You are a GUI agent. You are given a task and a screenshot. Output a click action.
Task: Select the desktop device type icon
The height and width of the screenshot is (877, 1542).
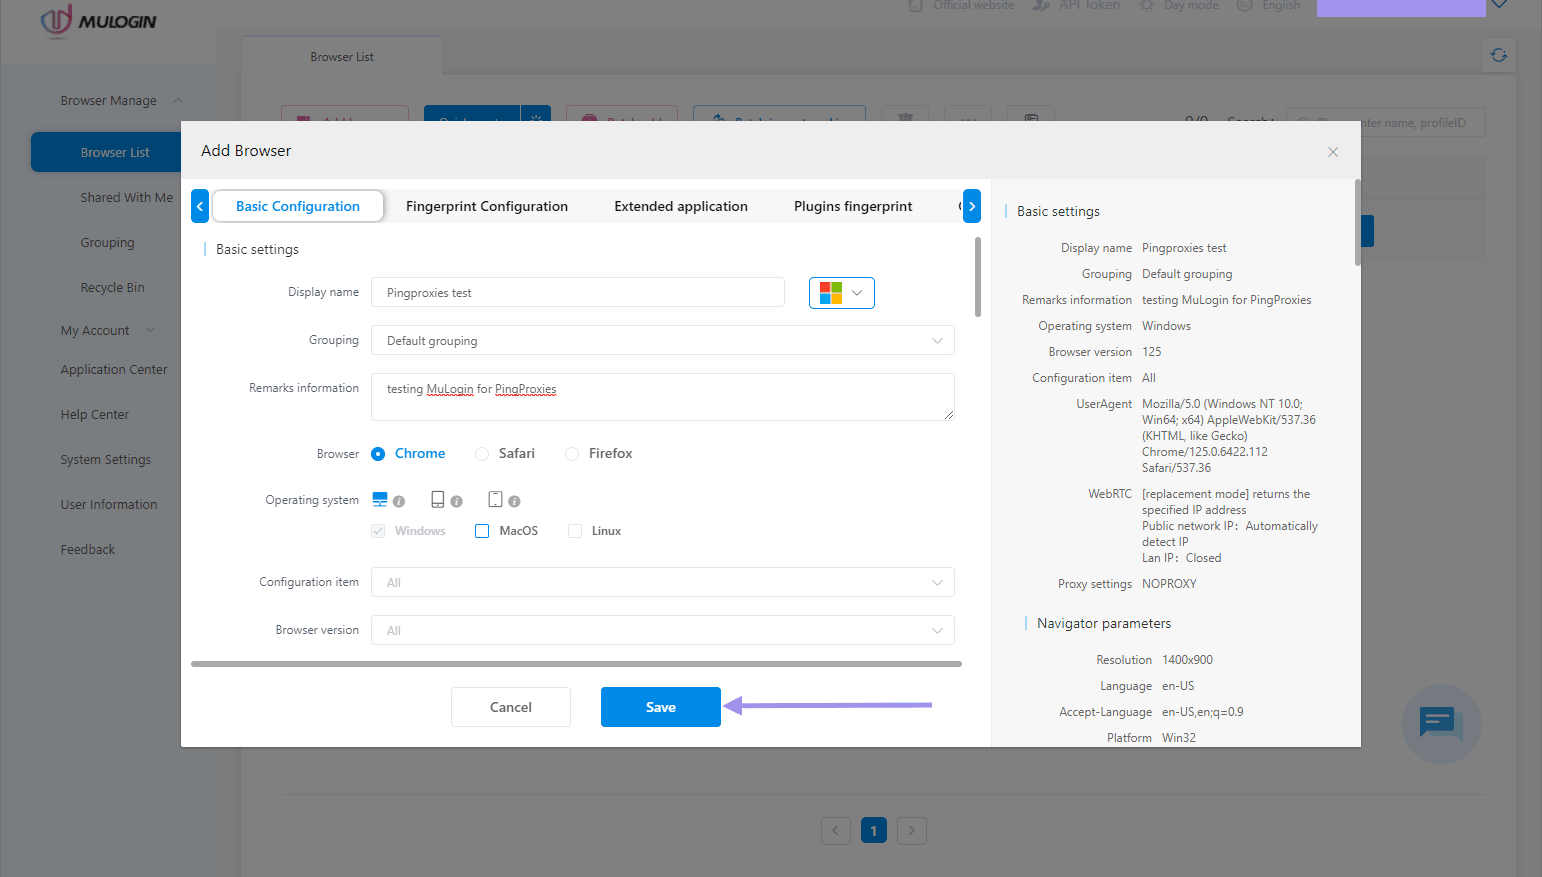tap(380, 499)
